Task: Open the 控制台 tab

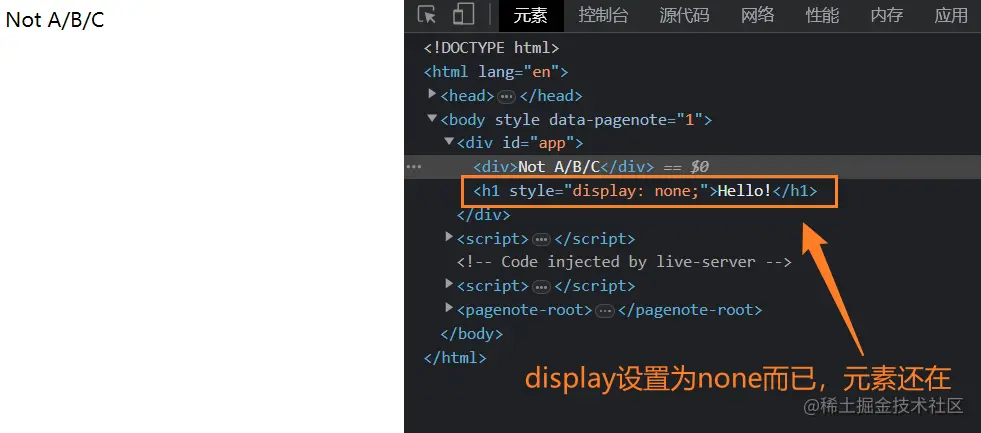Action: (603, 16)
